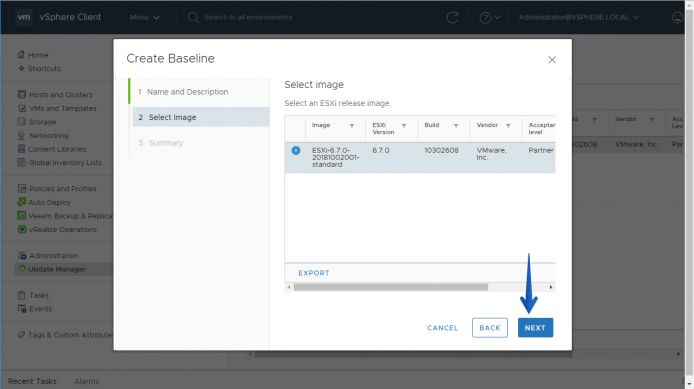Click the Administration icon

(22, 255)
